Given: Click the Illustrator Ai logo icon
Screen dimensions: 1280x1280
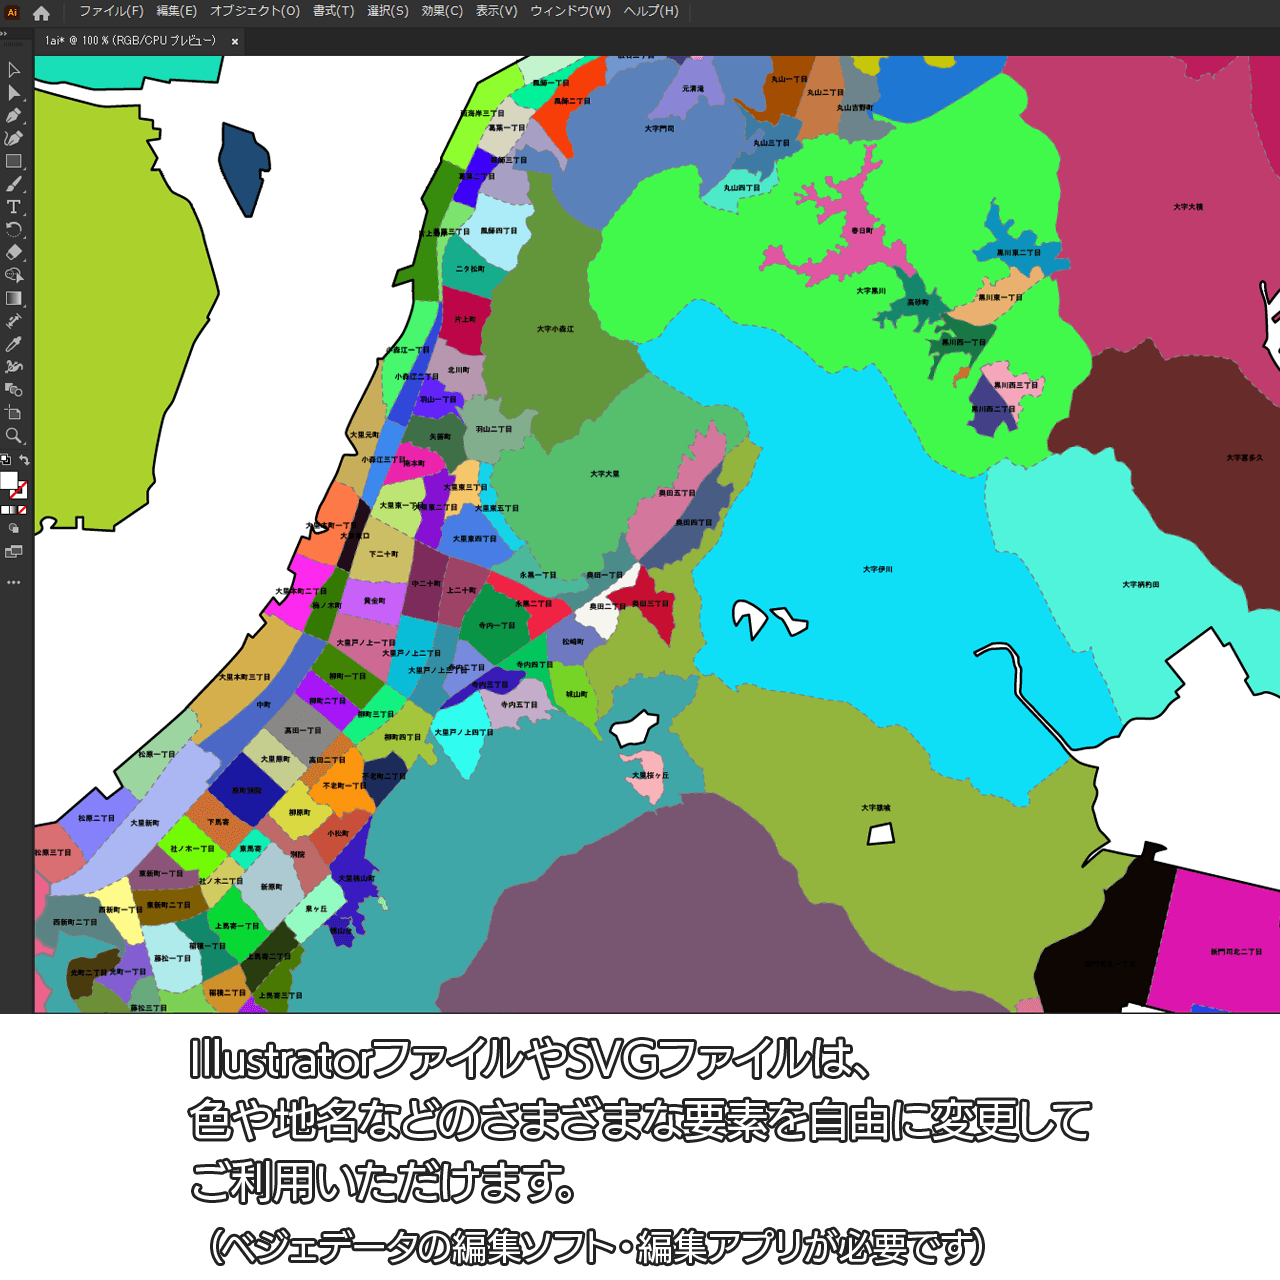Looking at the screenshot, I should click(x=12, y=12).
